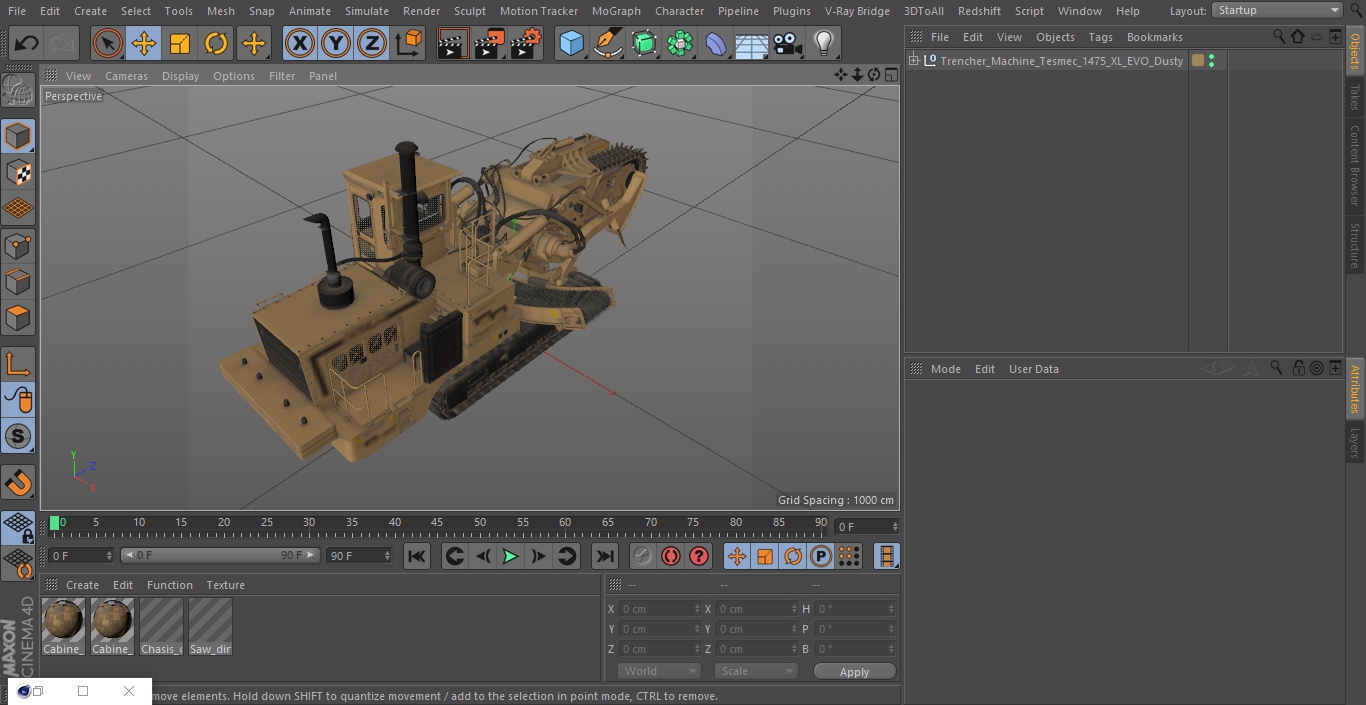This screenshot has width=1366, height=705.
Task: Click Render View clapperboard icon
Action: tap(453, 43)
